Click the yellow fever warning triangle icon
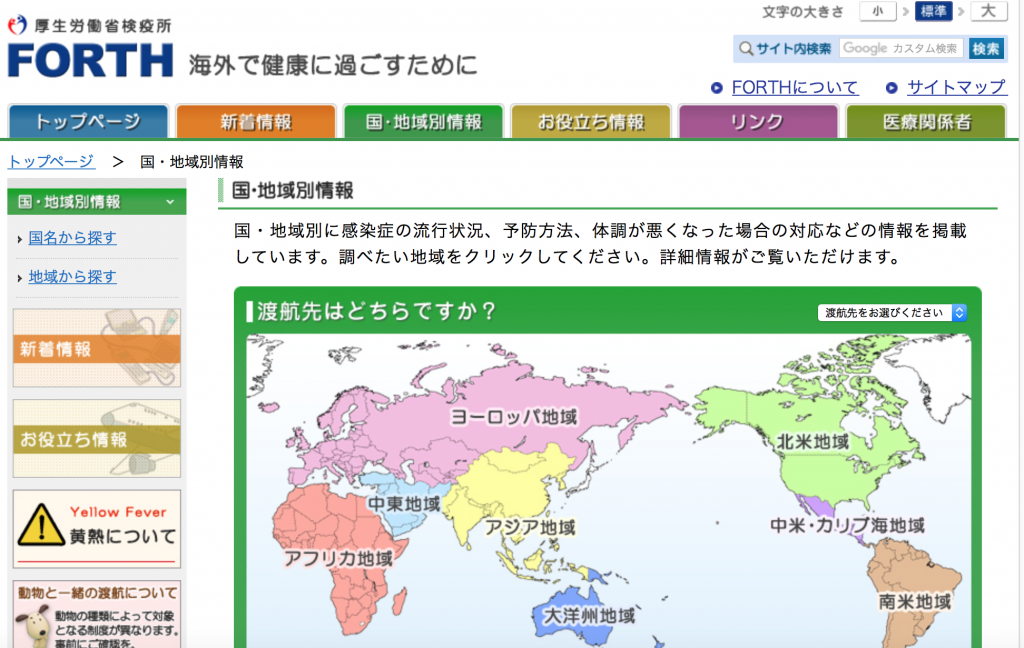Image resolution: width=1024 pixels, height=648 pixels. [x=41, y=525]
